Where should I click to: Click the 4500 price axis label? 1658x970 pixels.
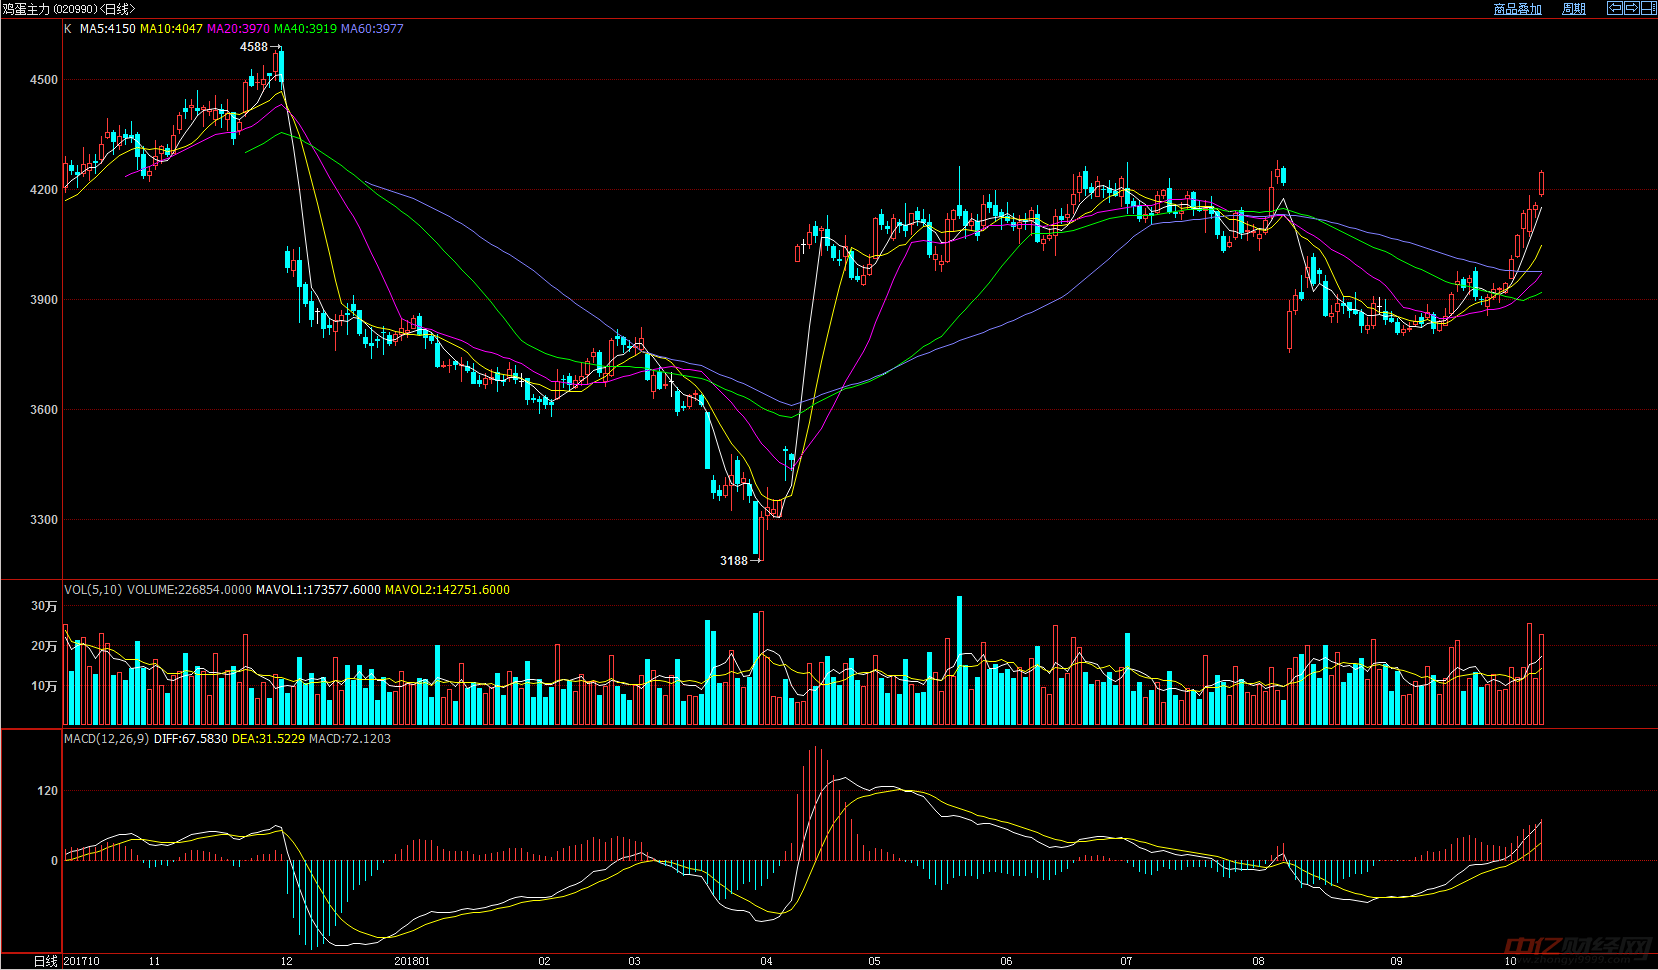[44, 80]
